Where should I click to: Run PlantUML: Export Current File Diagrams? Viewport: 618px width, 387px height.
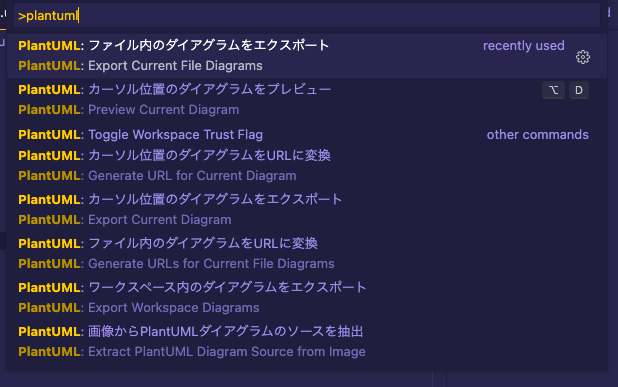[307, 56]
